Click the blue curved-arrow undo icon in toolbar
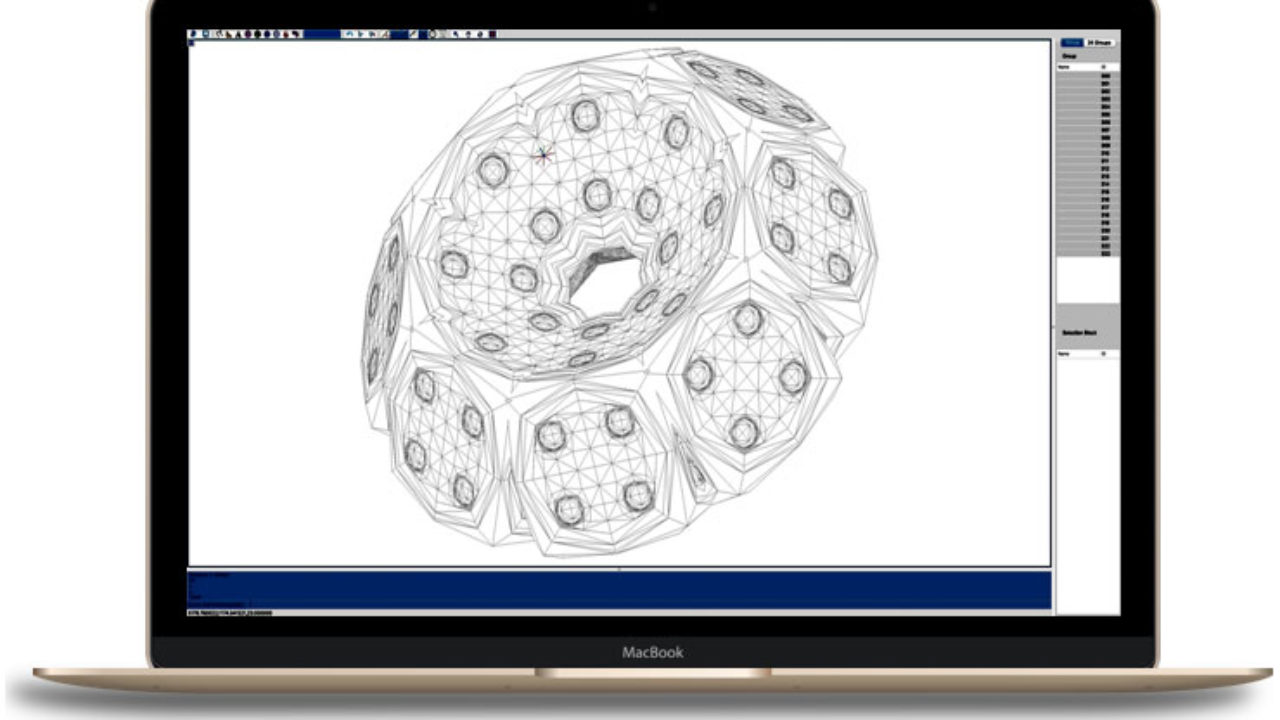 348,34
